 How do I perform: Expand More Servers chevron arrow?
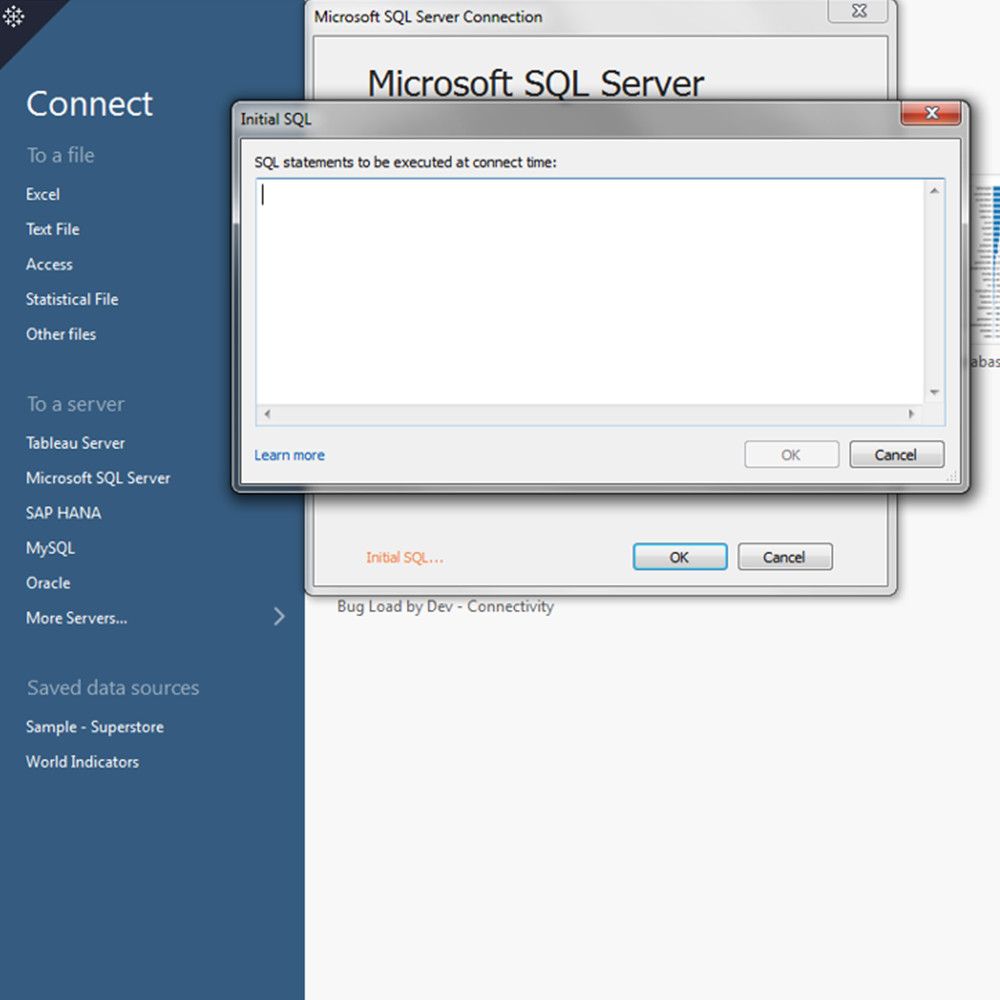279,617
